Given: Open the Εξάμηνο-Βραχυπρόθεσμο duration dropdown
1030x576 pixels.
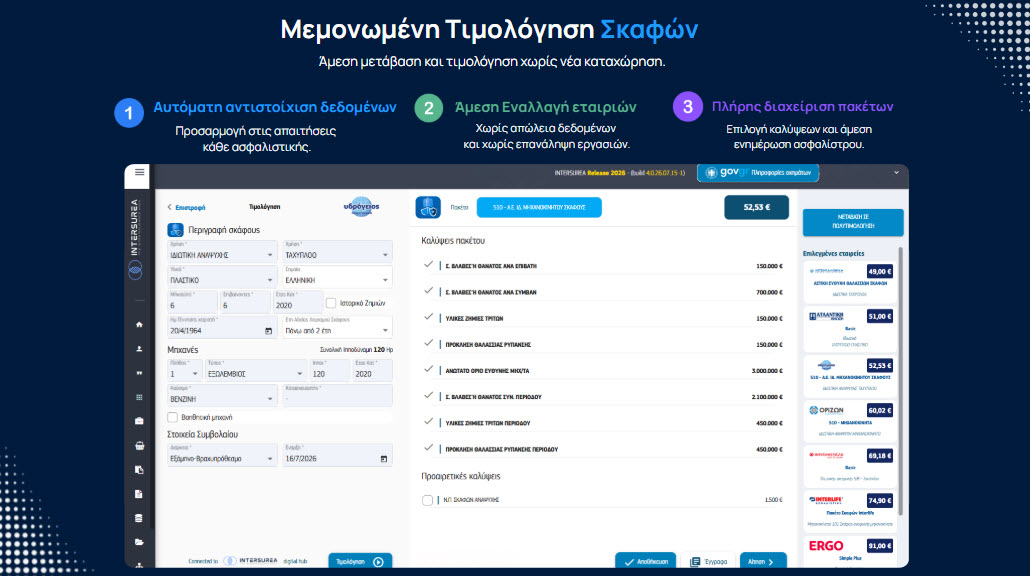Looking at the screenshot, I should (221, 455).
